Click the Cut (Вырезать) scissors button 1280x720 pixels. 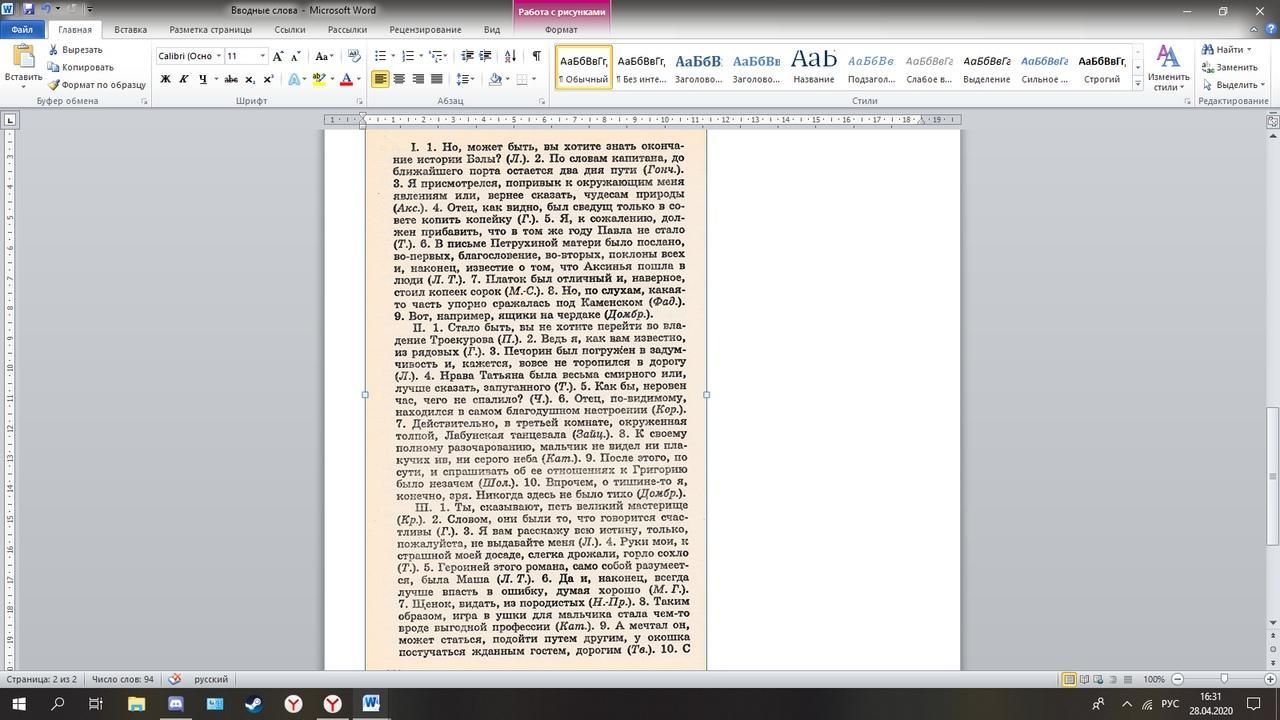point(75,50)
